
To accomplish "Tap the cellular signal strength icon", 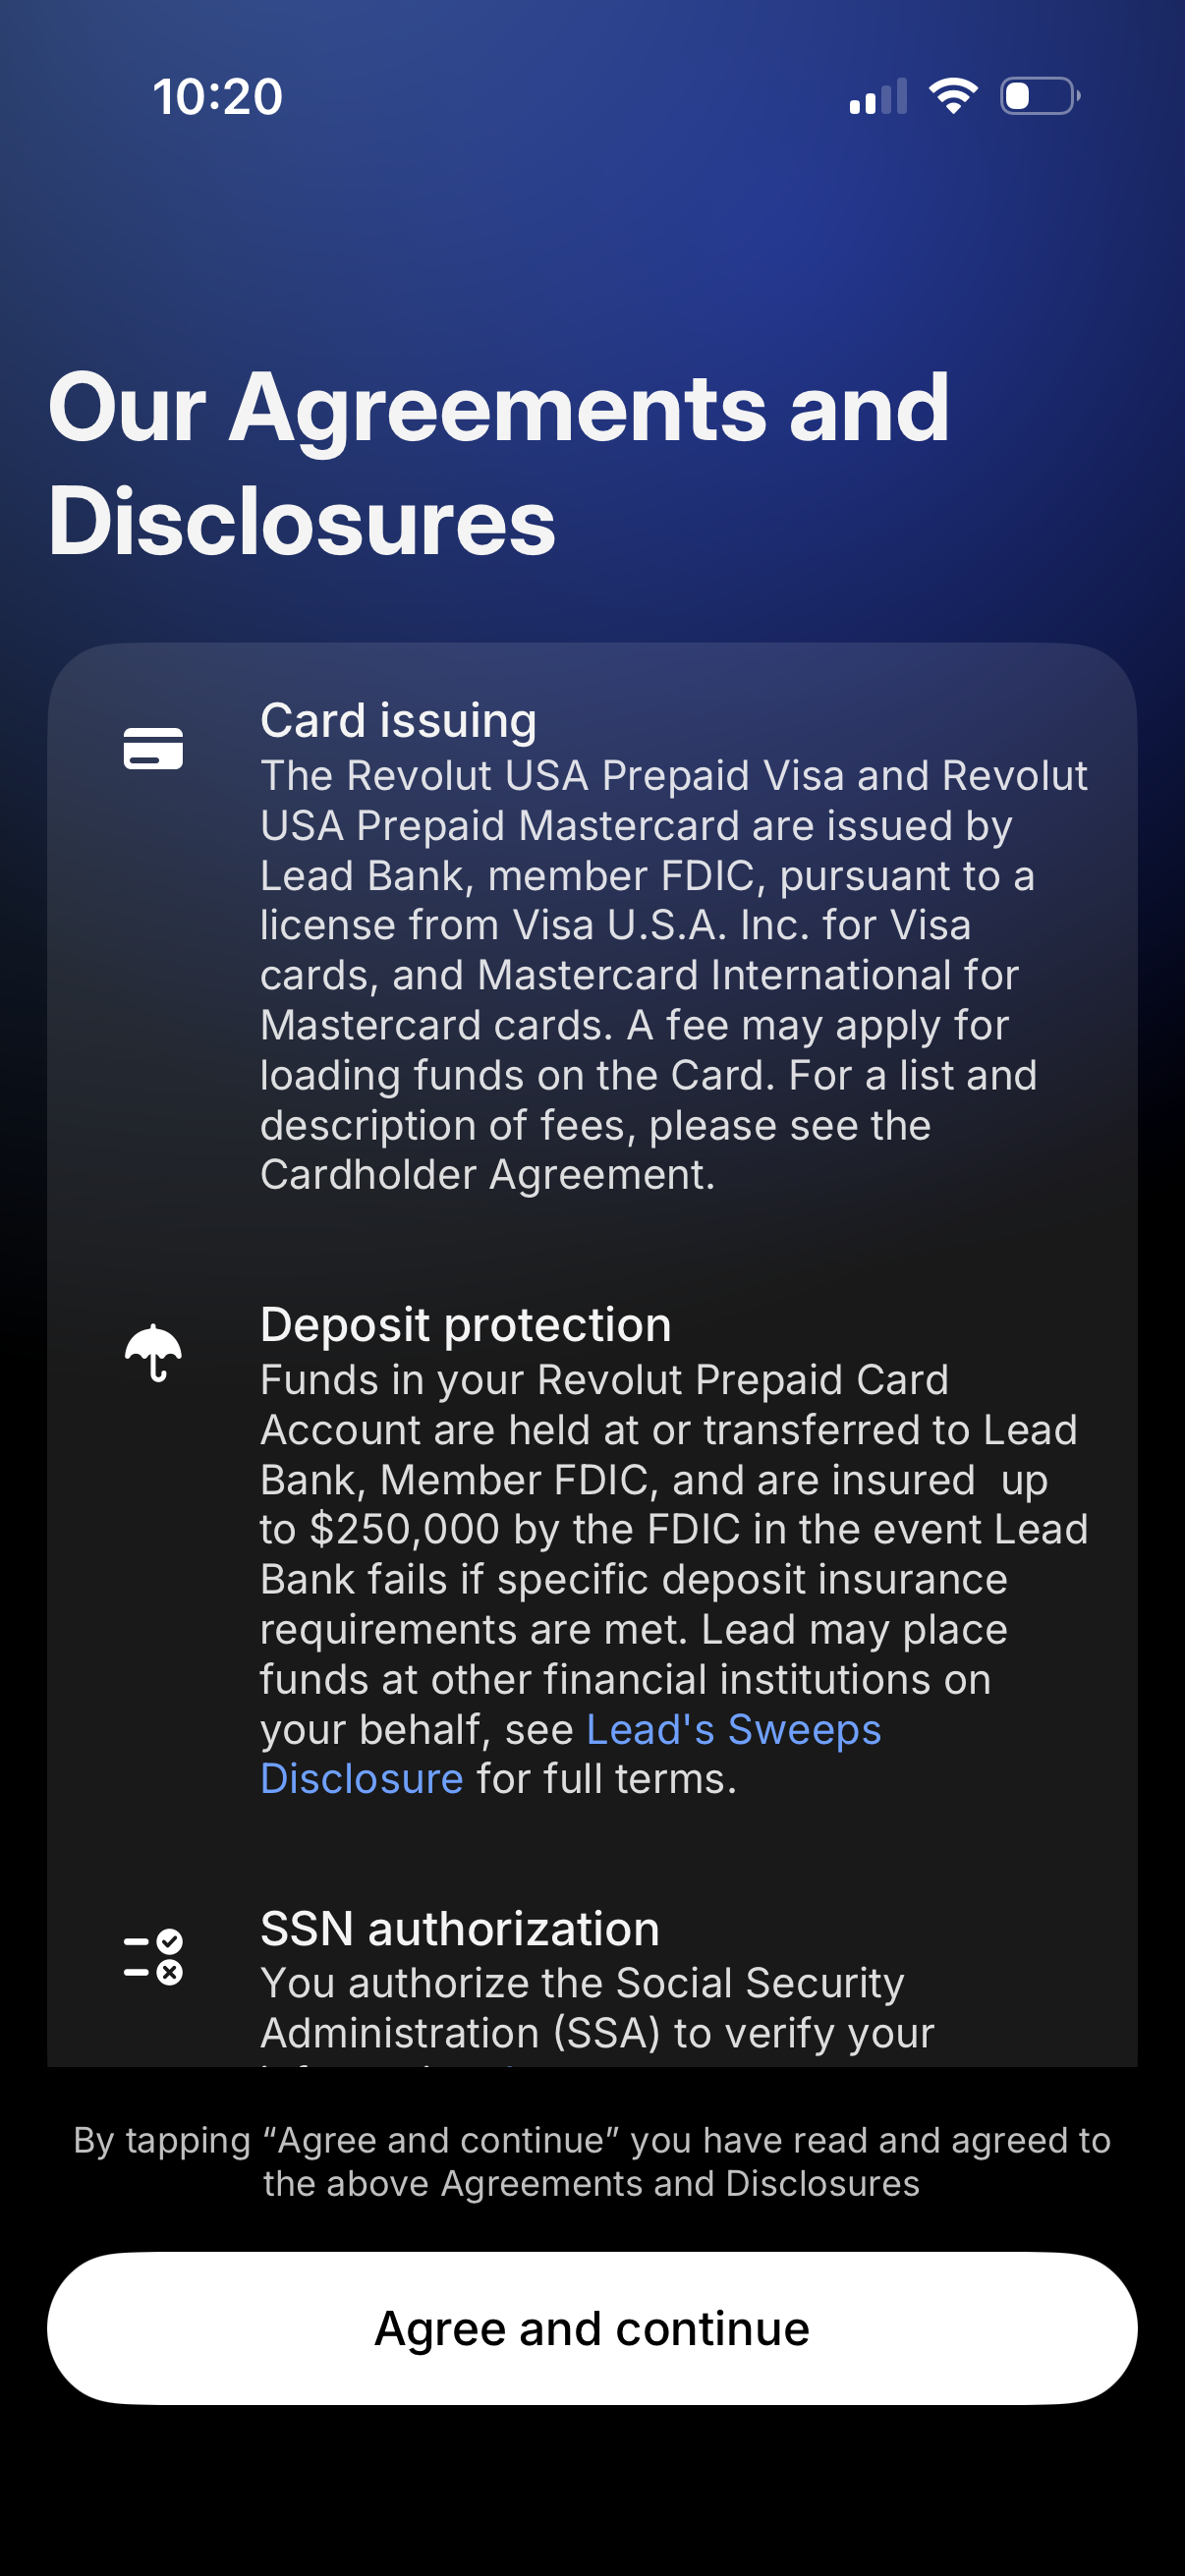I will click(x=877, y=97).
